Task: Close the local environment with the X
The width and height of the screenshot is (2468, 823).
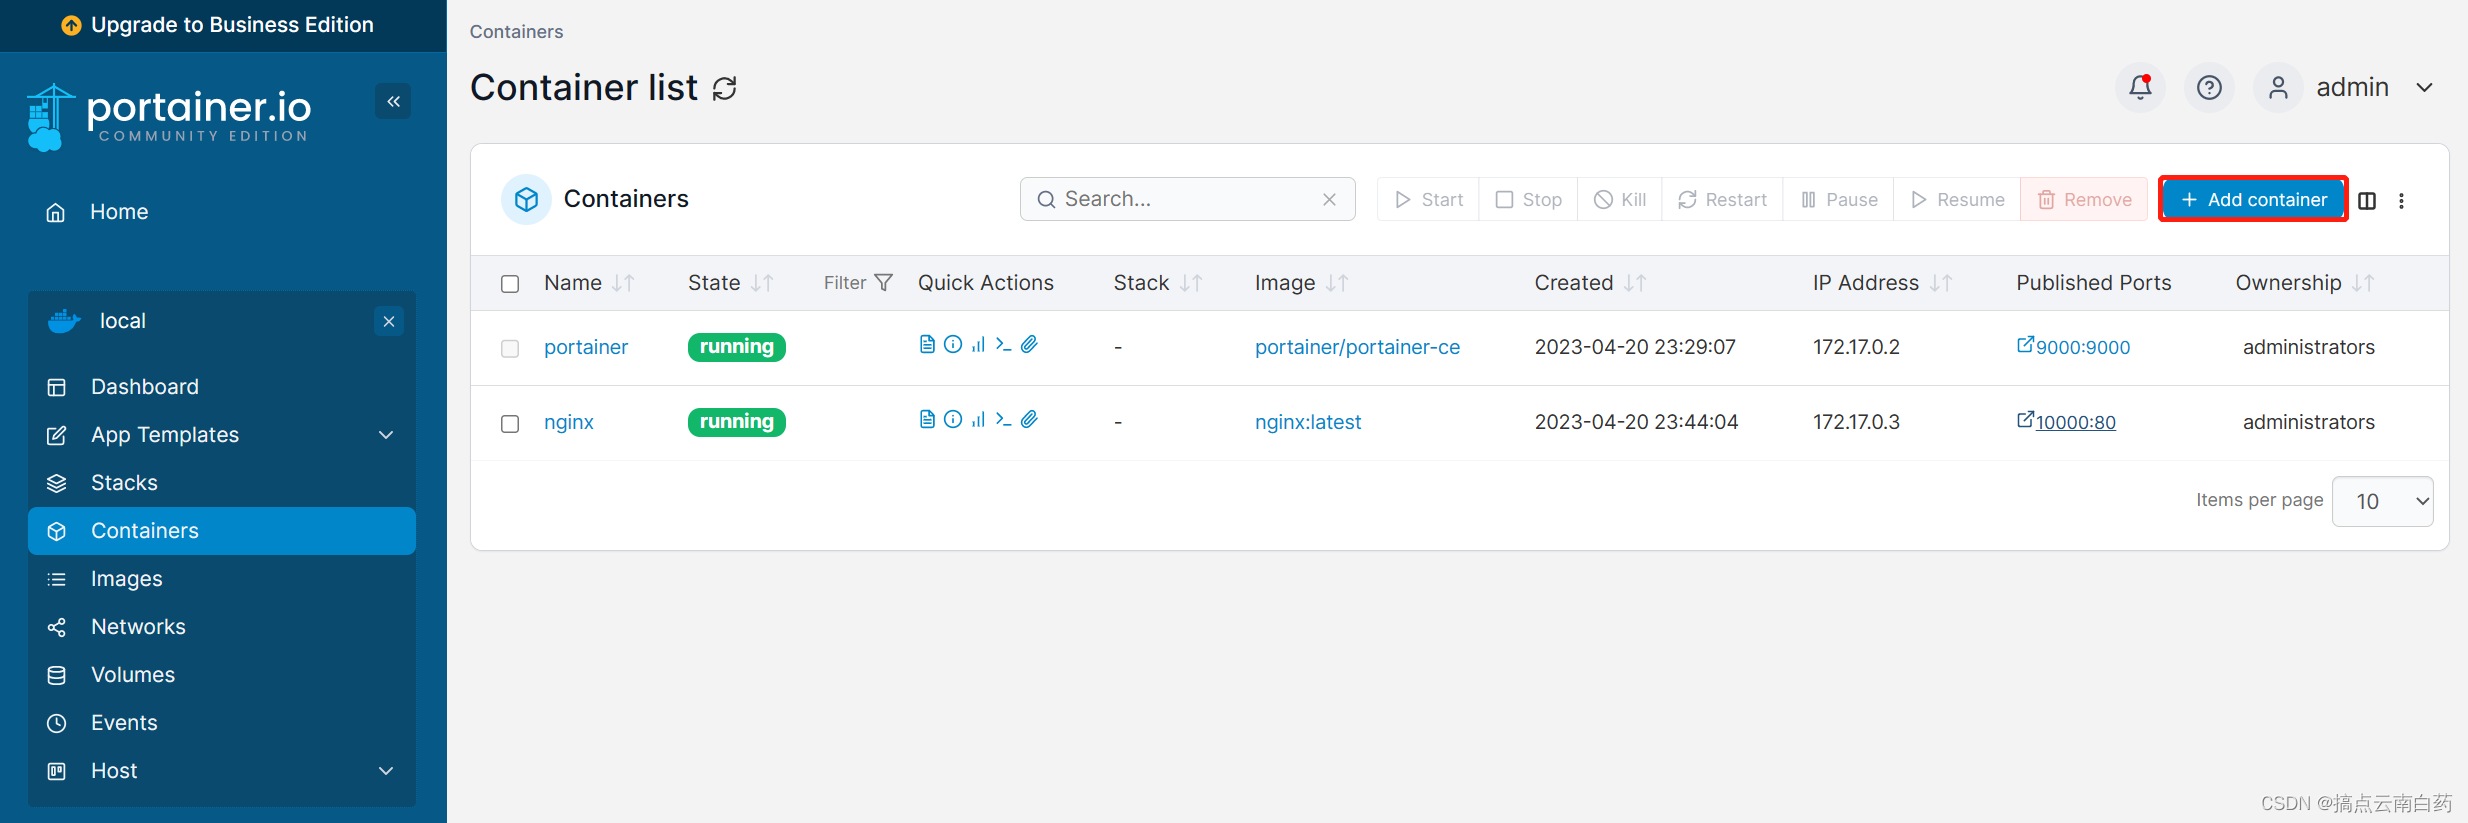Action: coord(389,321)
